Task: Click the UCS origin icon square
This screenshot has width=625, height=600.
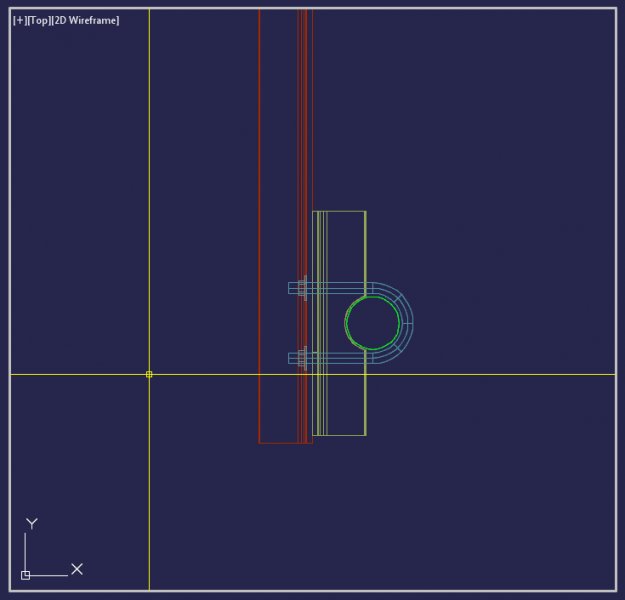Action: point(26,575)
